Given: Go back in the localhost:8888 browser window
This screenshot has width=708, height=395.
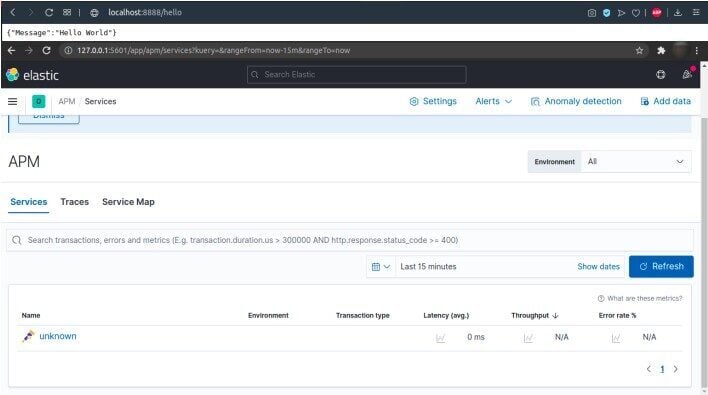Looking at the screenshot, I should pyautogui.click(x=13, y=13).
